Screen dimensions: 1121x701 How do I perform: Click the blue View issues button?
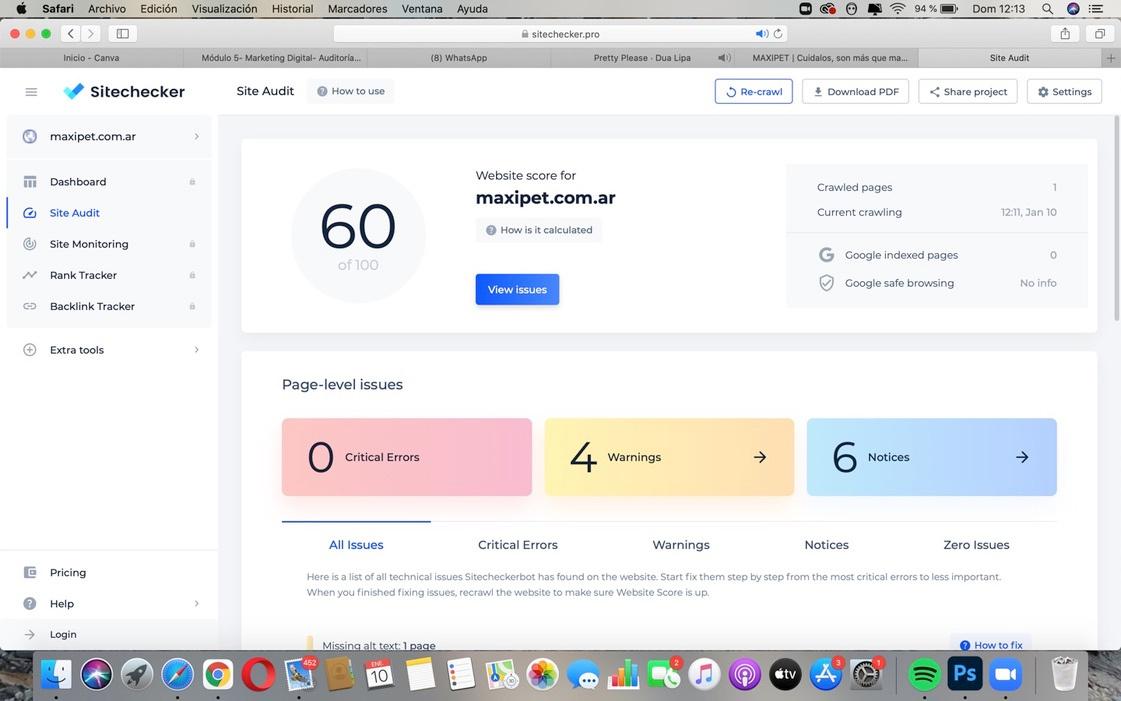(517, 289)
